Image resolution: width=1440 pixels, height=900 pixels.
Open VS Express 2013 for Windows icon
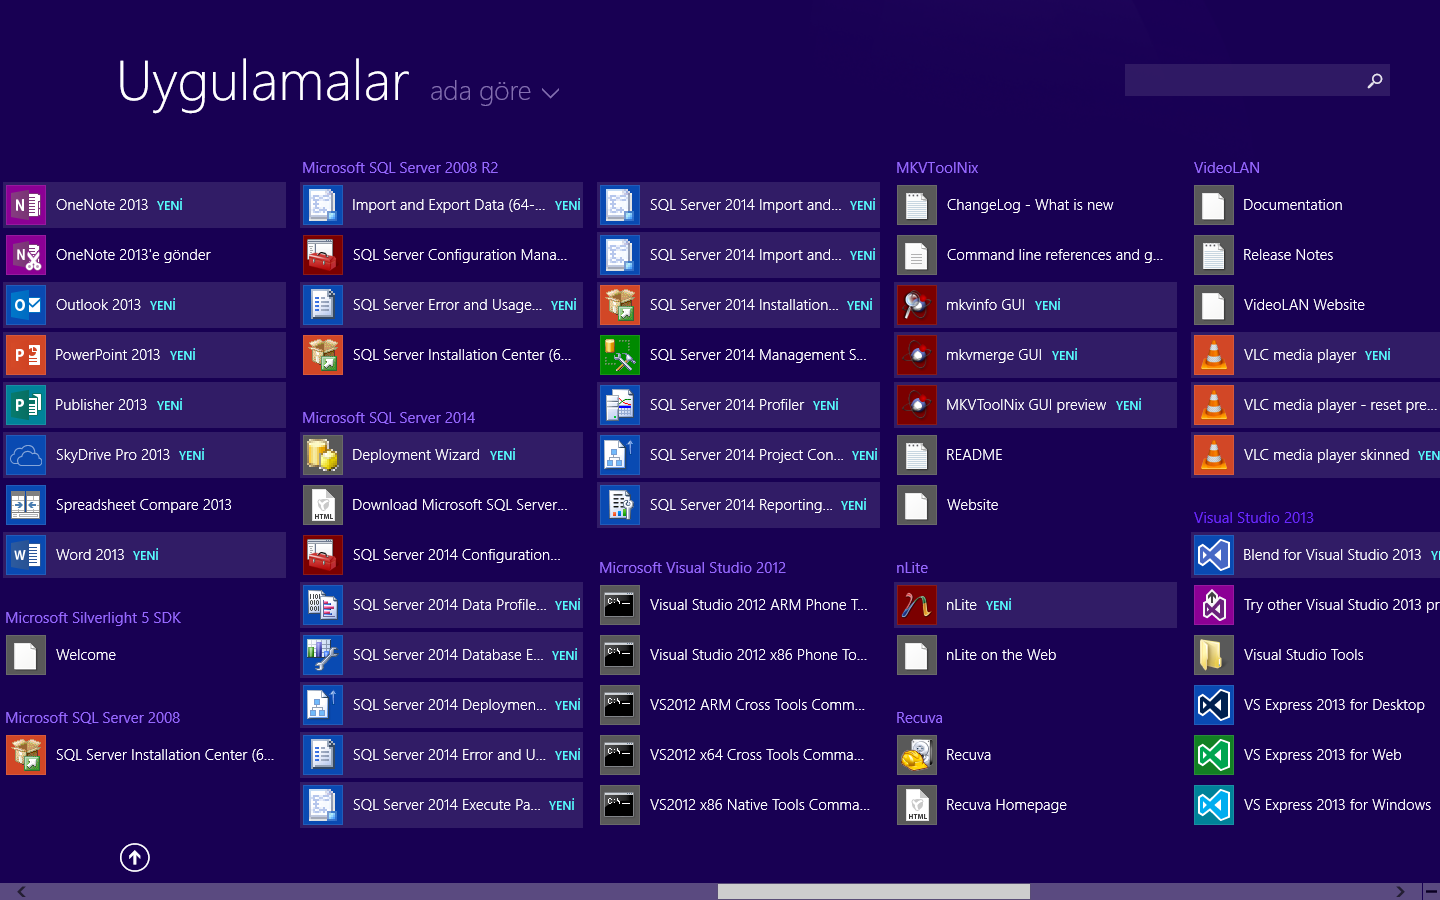[1214, 805]
